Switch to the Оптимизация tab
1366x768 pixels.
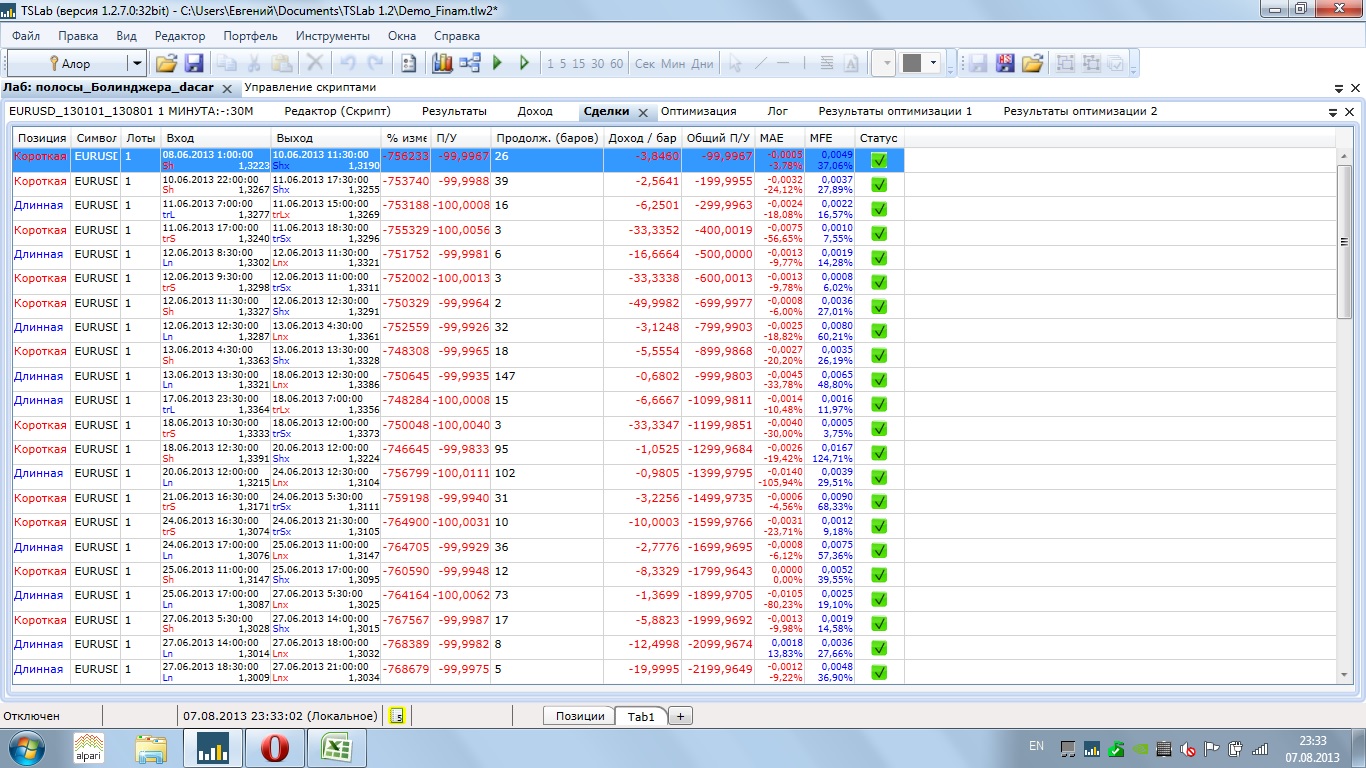(x=698, y=111)
